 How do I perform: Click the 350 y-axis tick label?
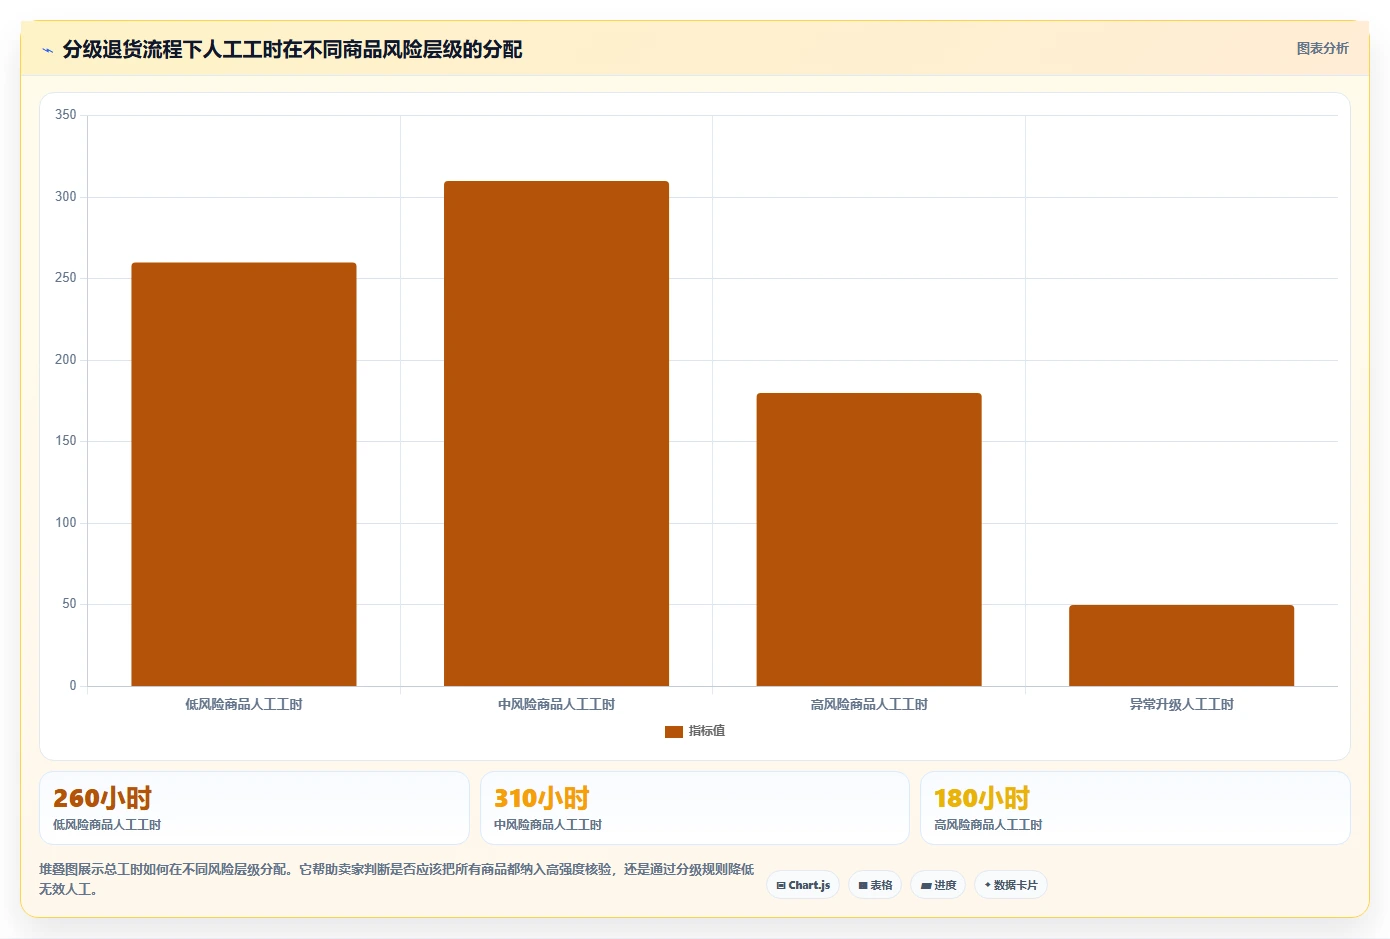(x=66, y=115)
